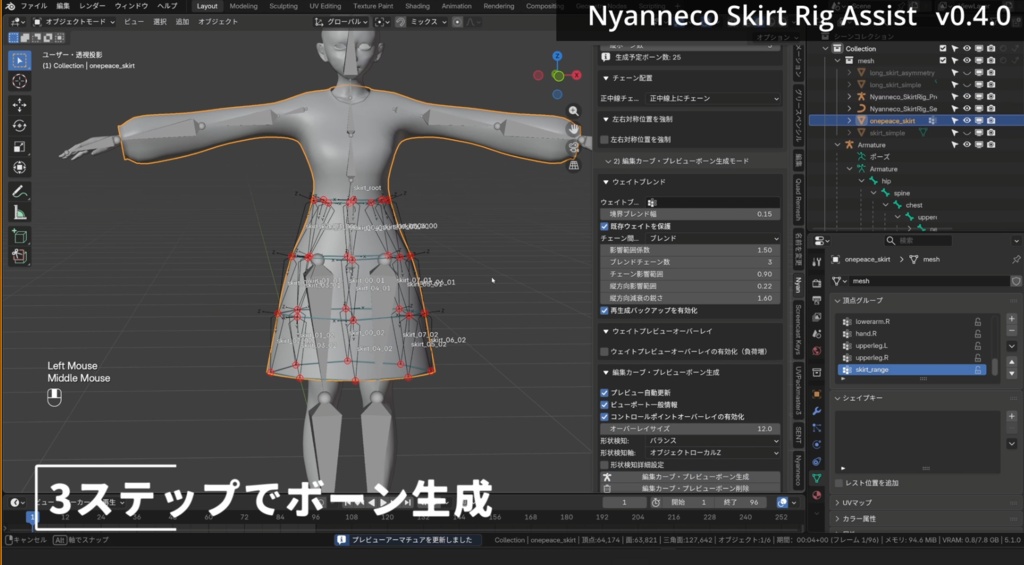Enable 形状検知詳細設定 checkbox
1024x565 pixels.
click(604, 464)
